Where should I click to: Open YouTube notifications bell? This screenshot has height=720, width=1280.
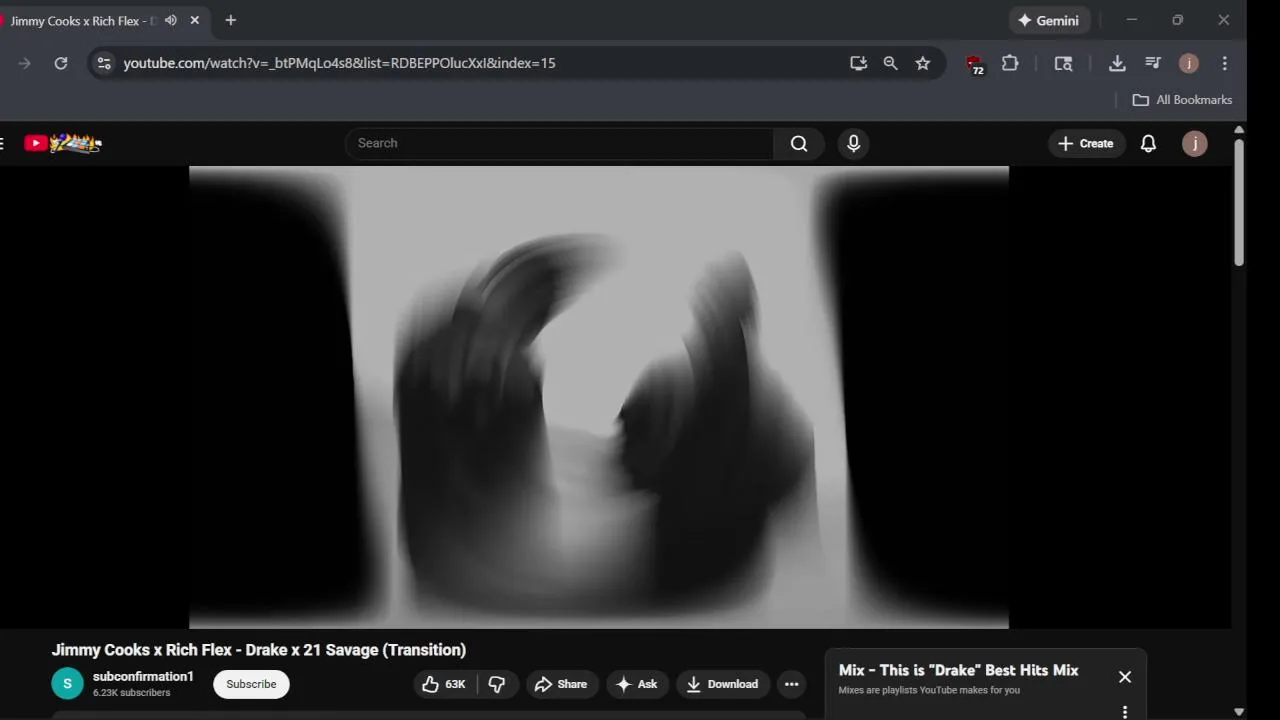click(1149, 143)
